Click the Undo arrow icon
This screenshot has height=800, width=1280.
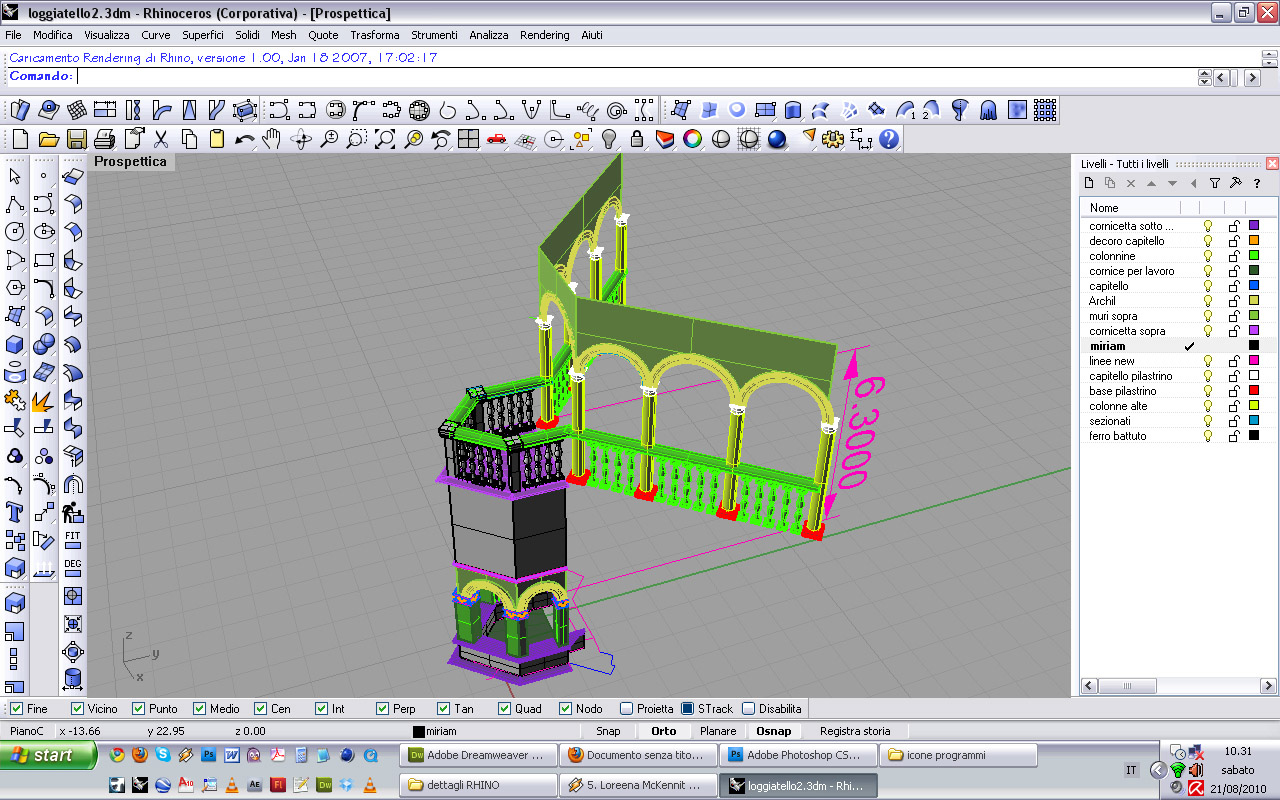tap(245, 139)
